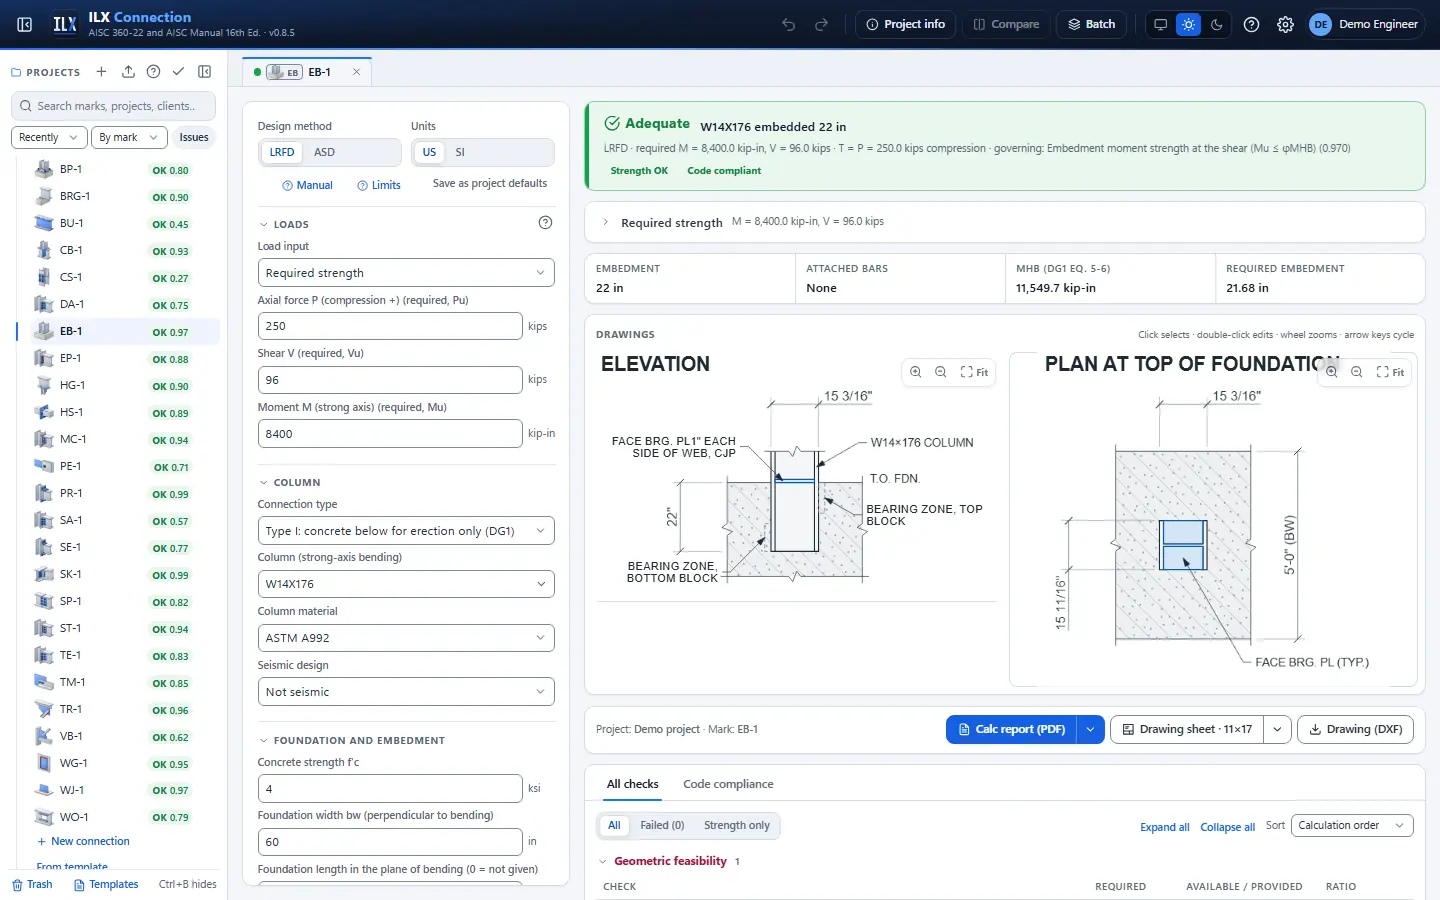Open the Calc report dropdown arrow
The image size is (1440, 900).
tap(1091, 729)
